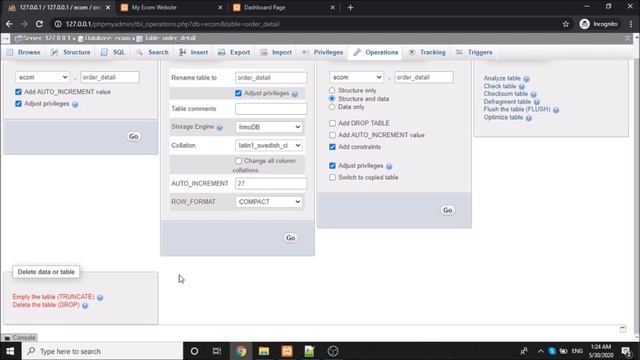
Task: Open help for Optimize table
Action: [529, 118]
